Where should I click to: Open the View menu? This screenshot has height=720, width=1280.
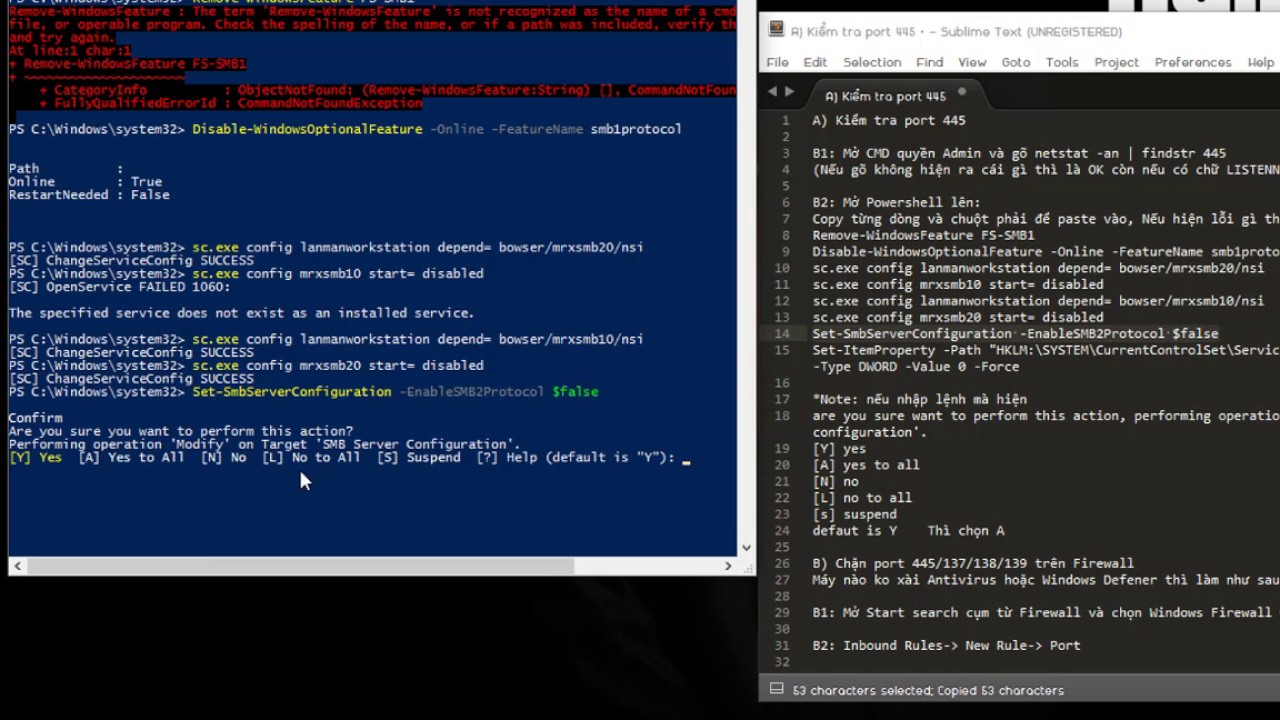[x=972, y=62]
